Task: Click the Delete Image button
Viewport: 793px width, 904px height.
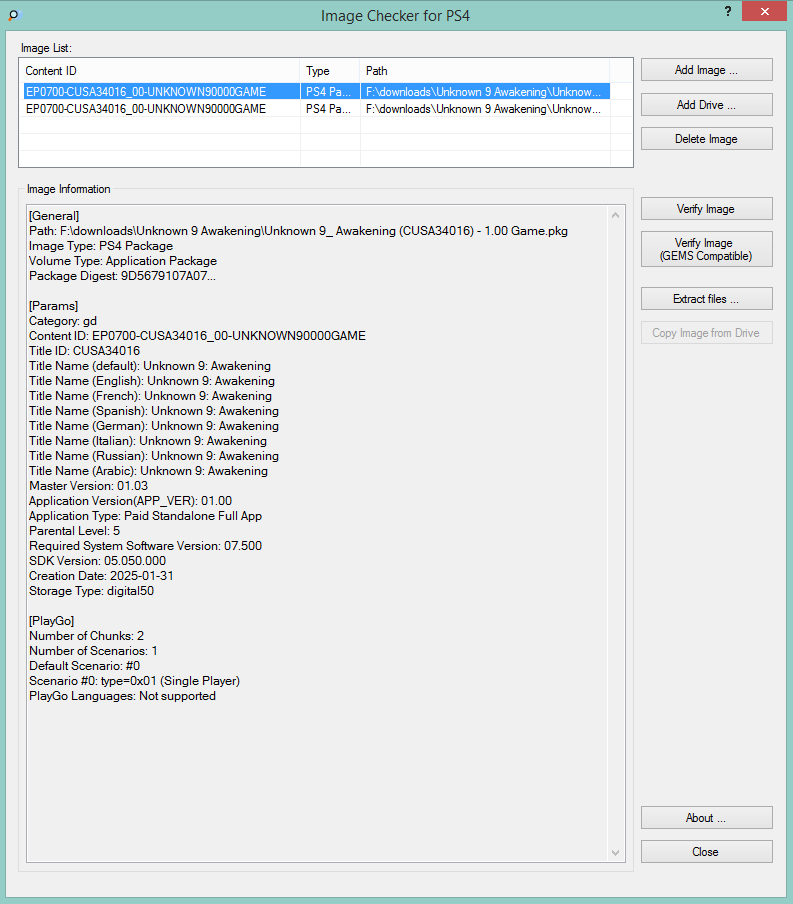Action: pyautogui.click(x=706, y=138)
